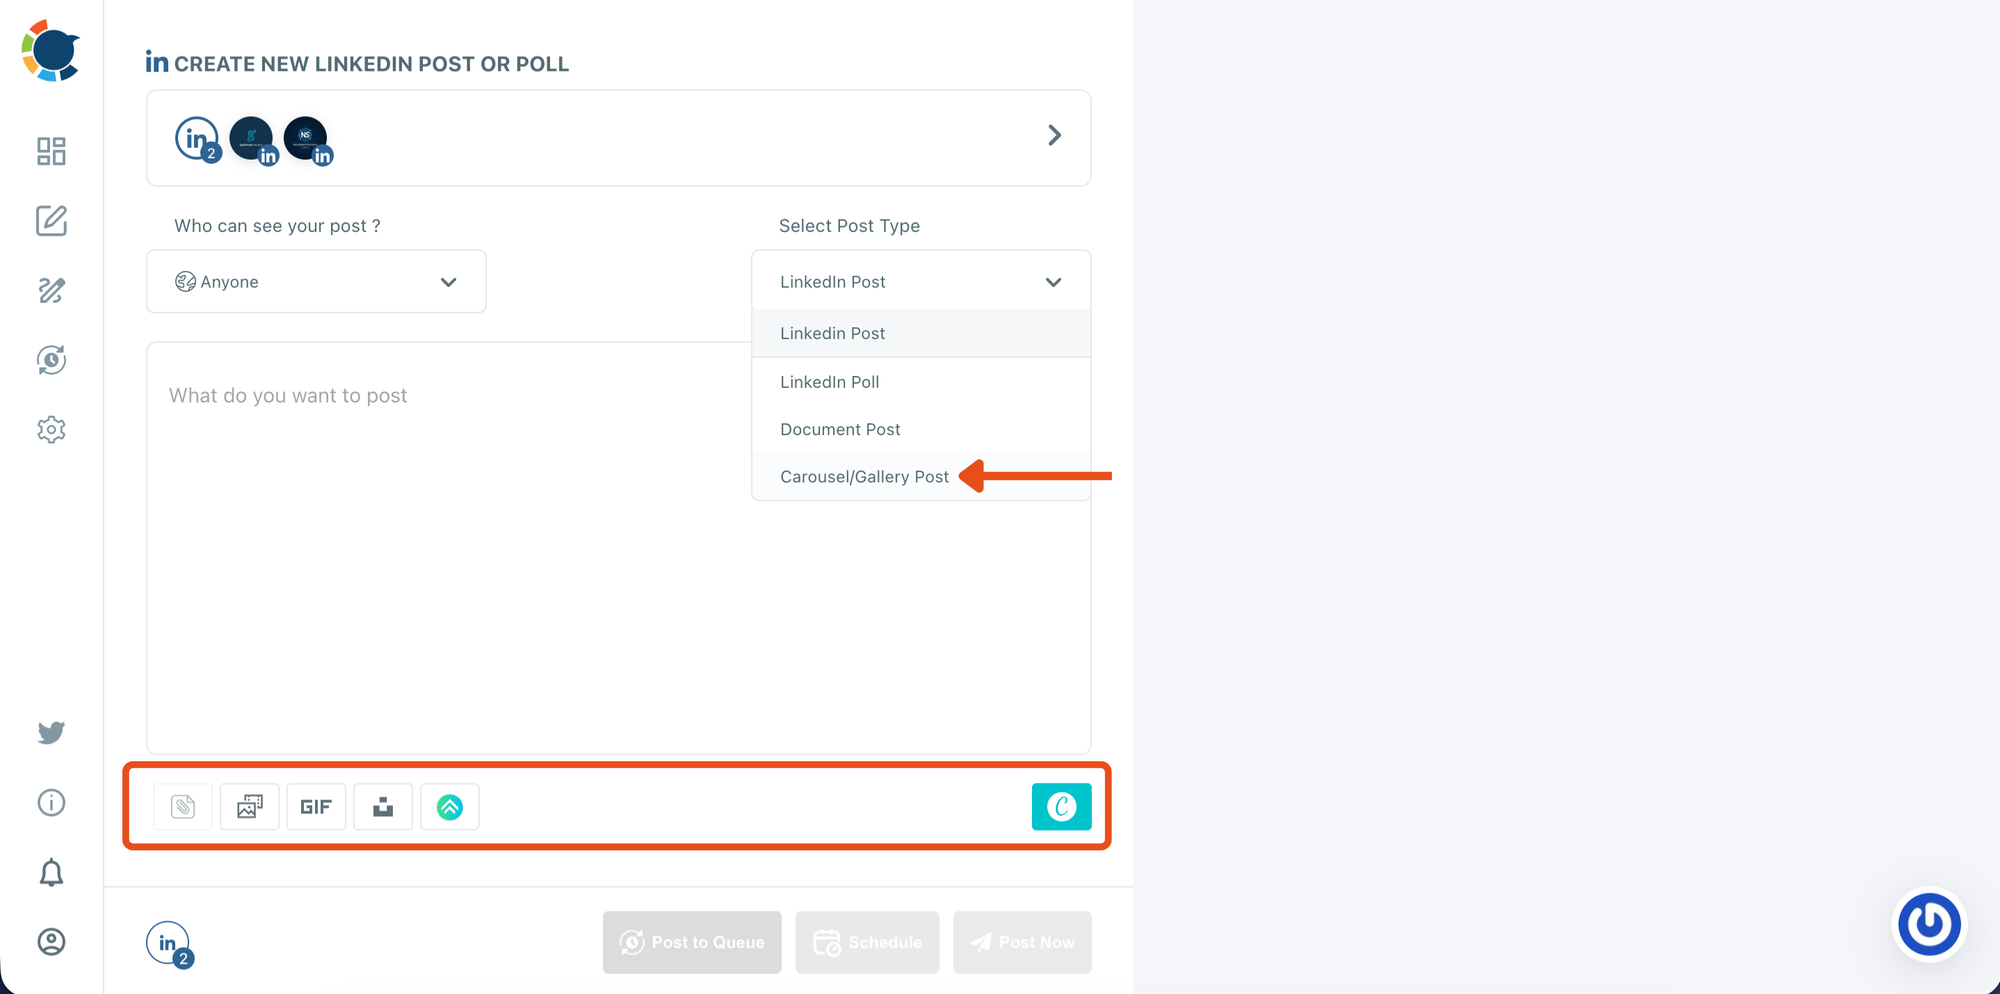Viewport: 2000px width, 994px height.
Task: Open Canva with the teal C button
Action: pos(1062,806)
